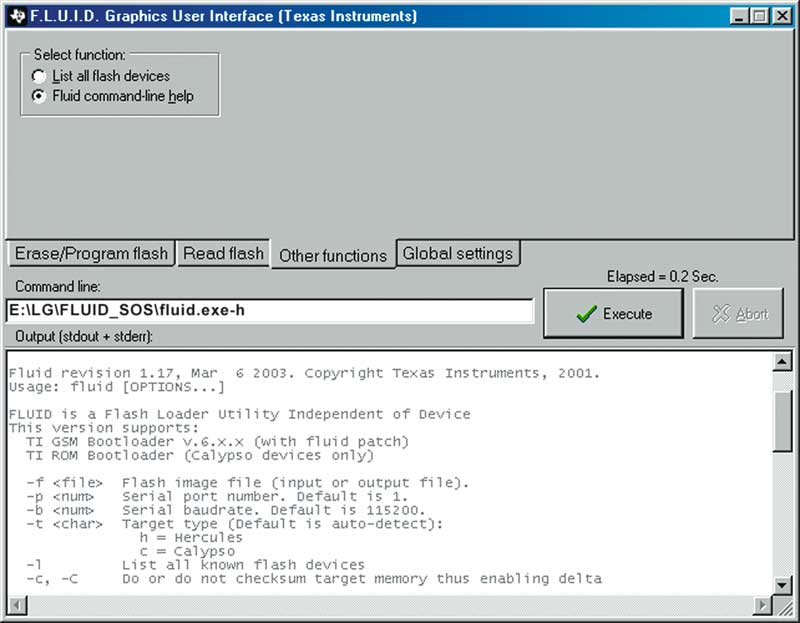The width and height of the screenshot is (800, 623).
Task: Click the '-t <char>' target type line
Action: click(235, 524)
